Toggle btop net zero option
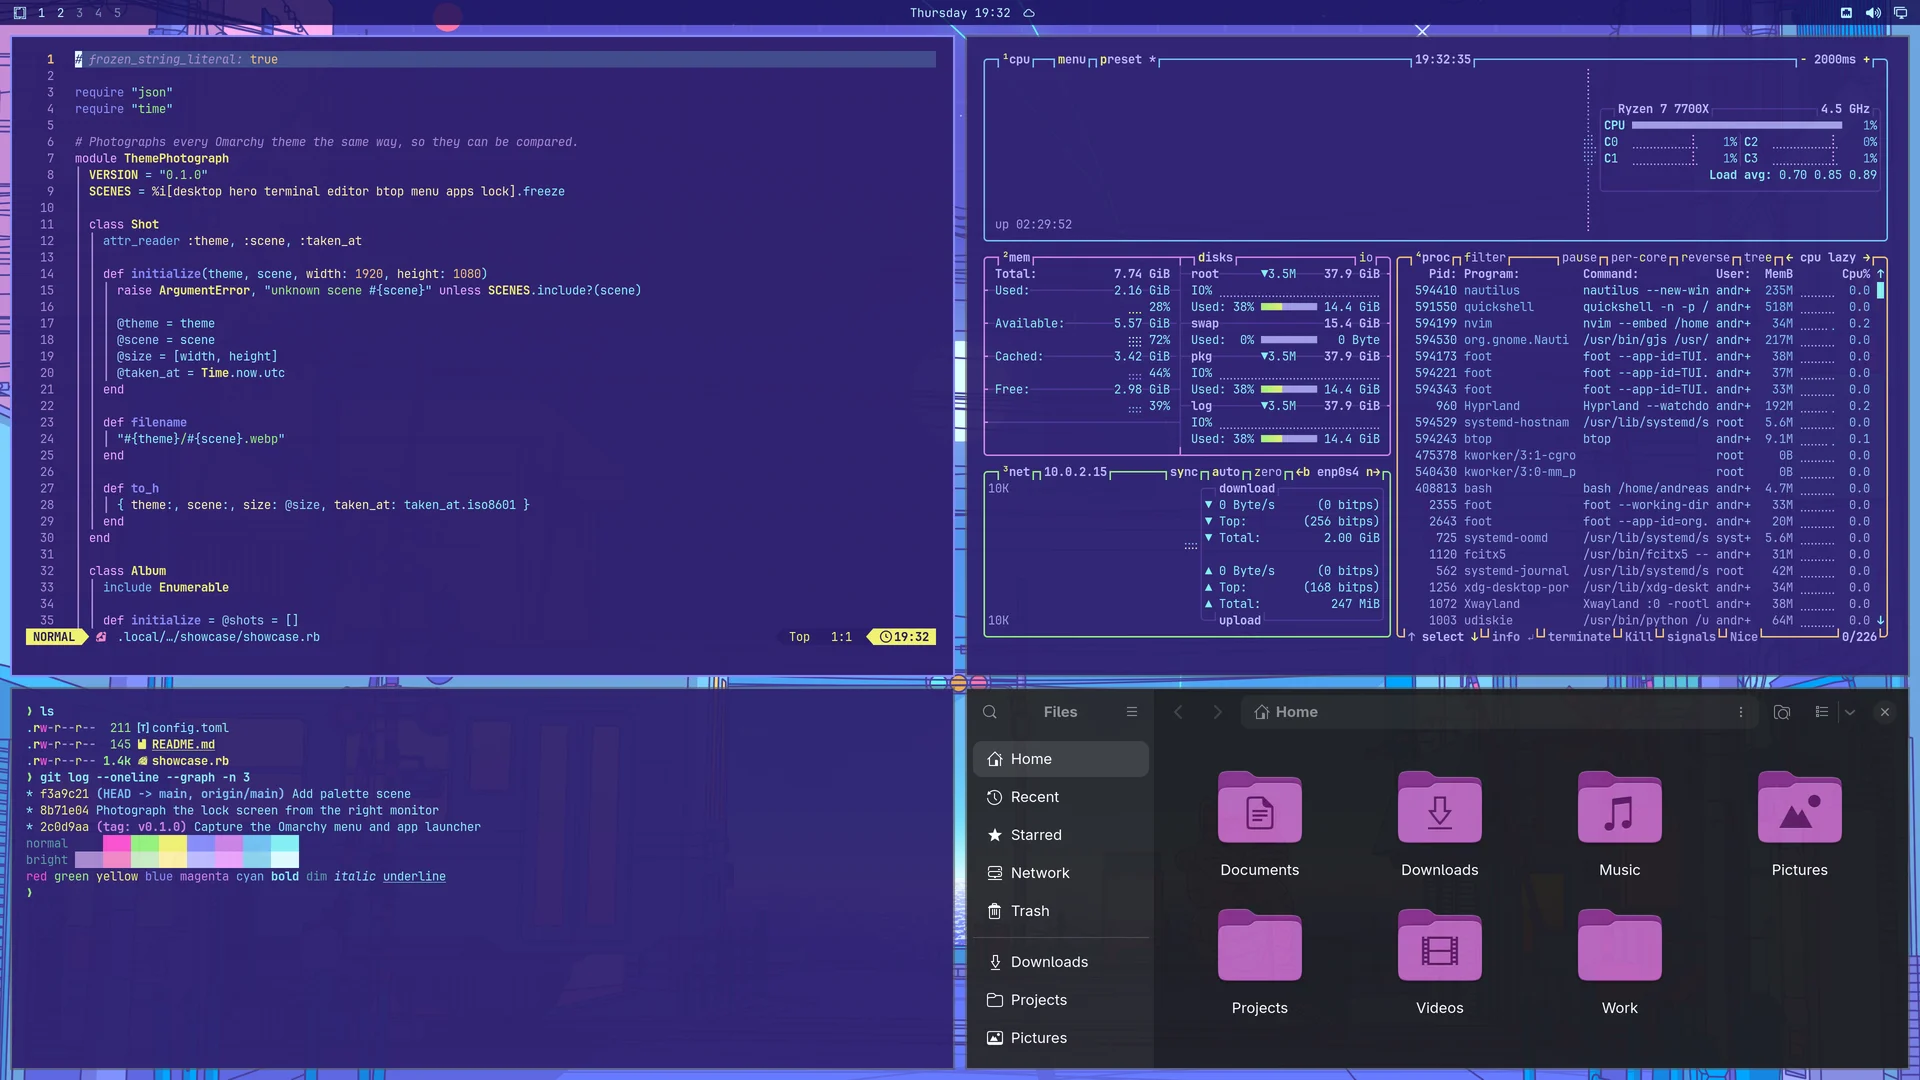Screen dimensions: 1920x1080 1268,472
